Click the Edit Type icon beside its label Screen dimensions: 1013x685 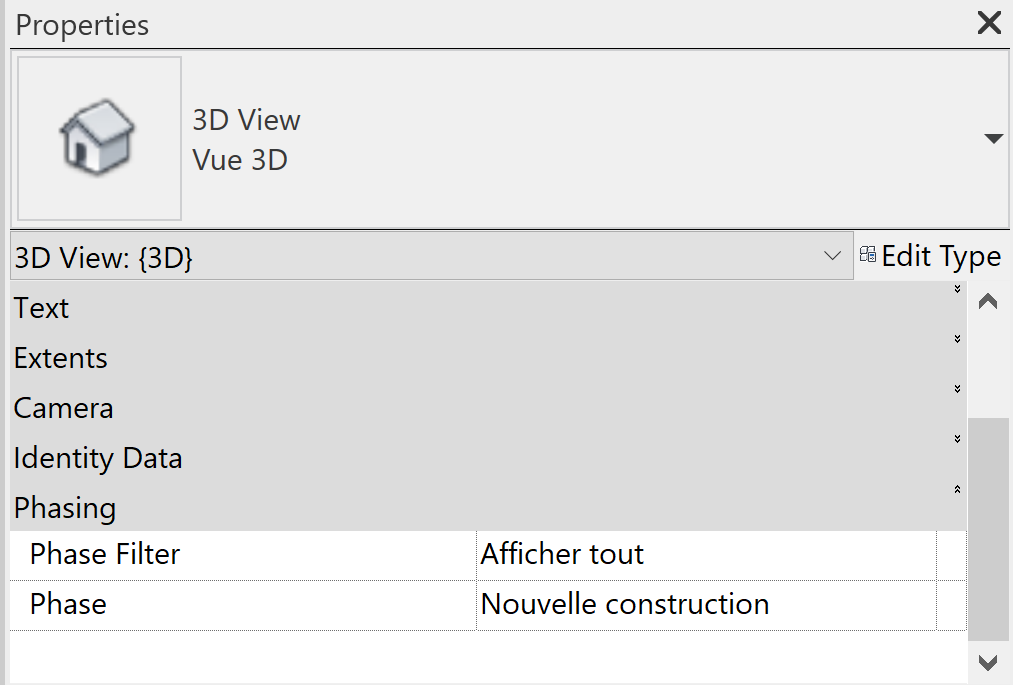point(869,255)
